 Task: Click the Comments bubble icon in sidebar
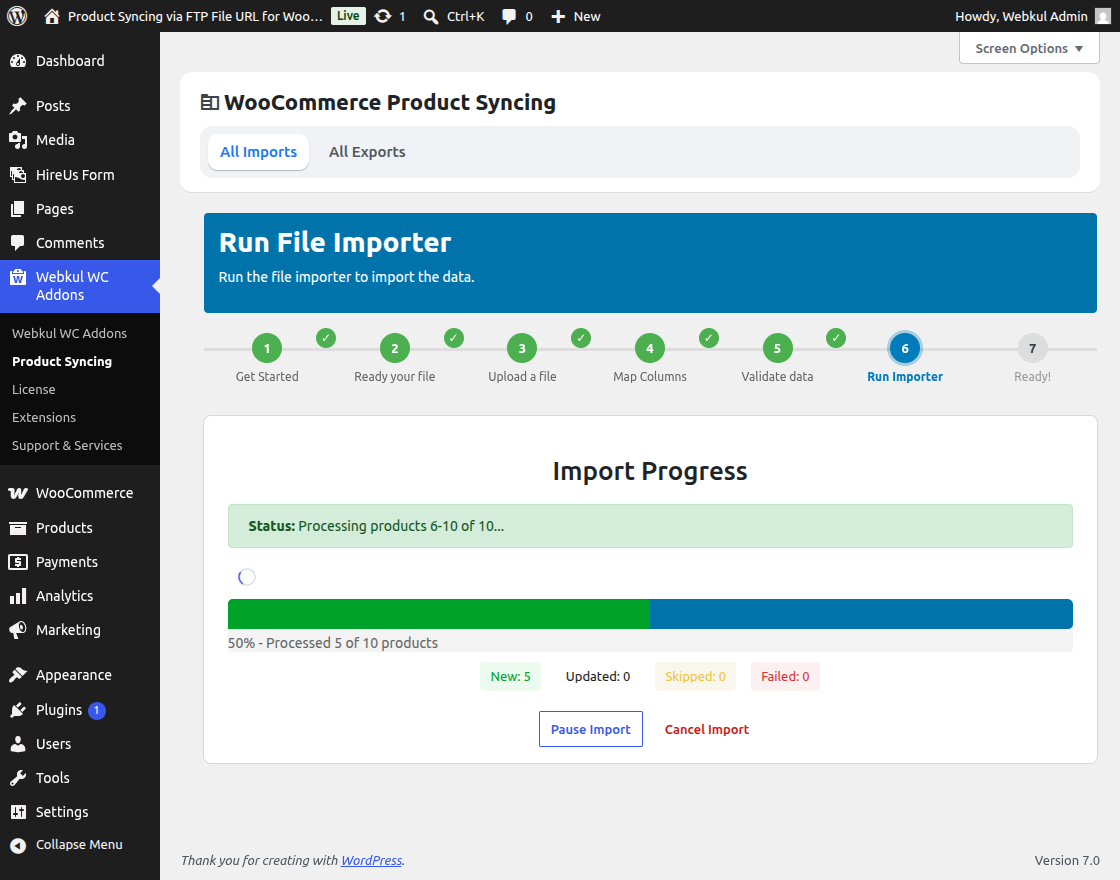click(x=18, y=243)
